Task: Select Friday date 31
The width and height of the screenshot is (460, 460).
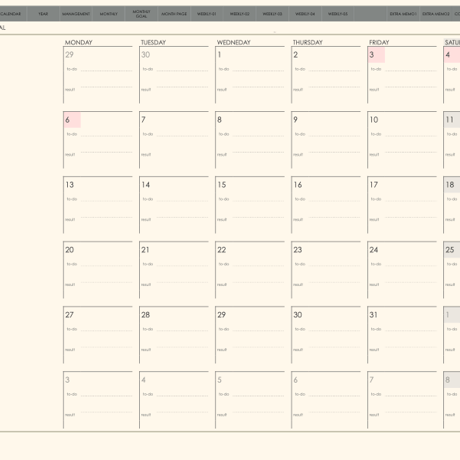Action: 373,315
